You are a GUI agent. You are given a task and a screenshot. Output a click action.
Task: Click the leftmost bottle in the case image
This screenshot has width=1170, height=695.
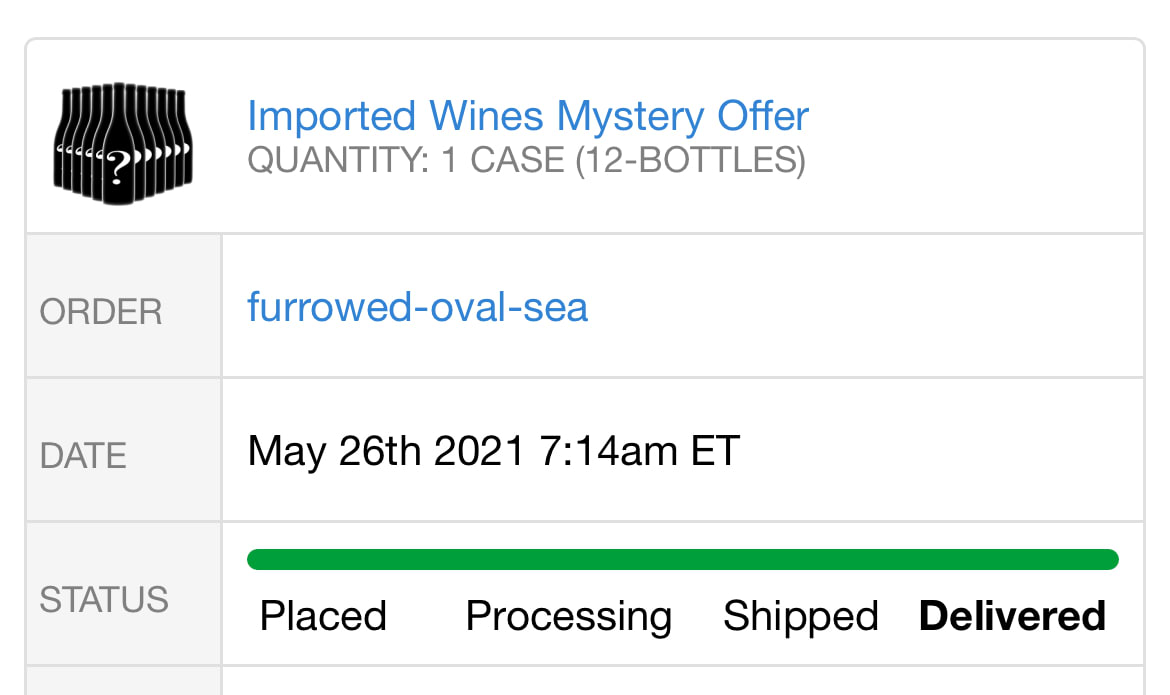[x=66, y=140]
